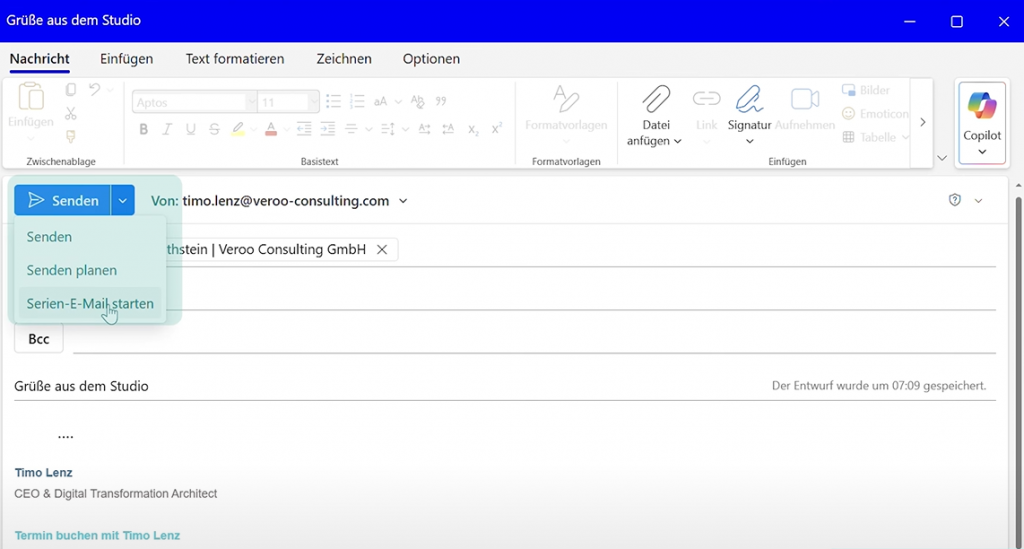1024x549 pixels.
Task: Click the Emoticon smiley button
Action: pyautogui.click(x=875, y=114)
